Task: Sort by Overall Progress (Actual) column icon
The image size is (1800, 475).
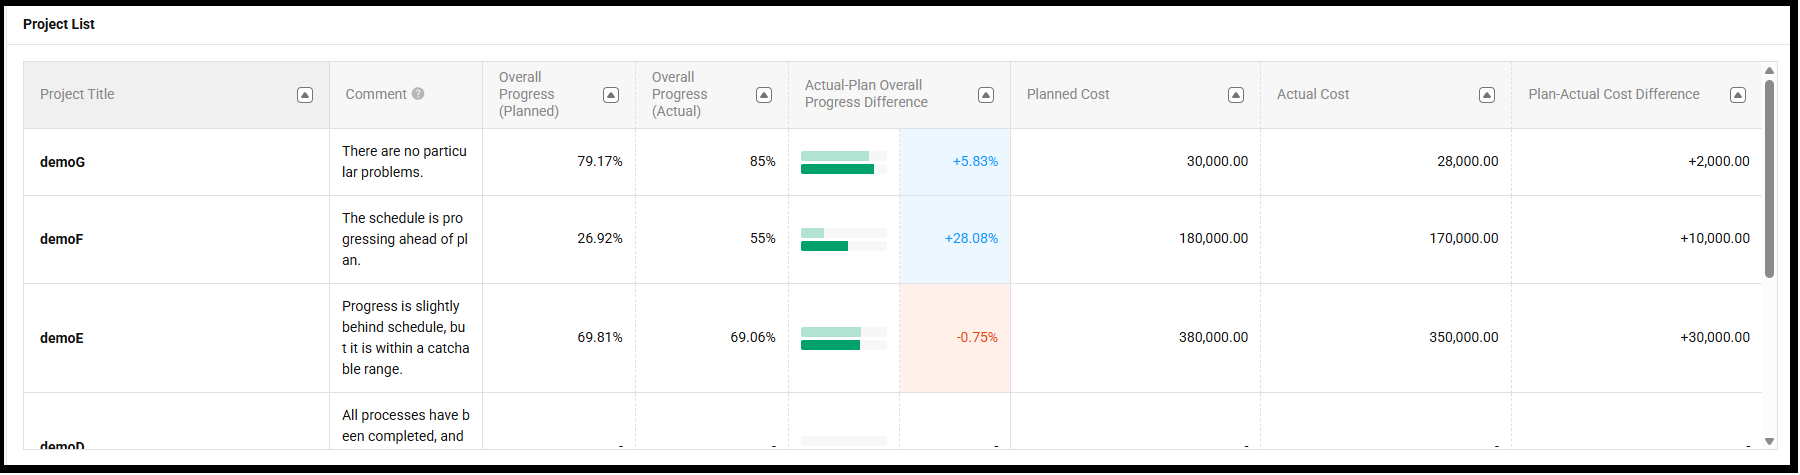Action: coord(764,95)
